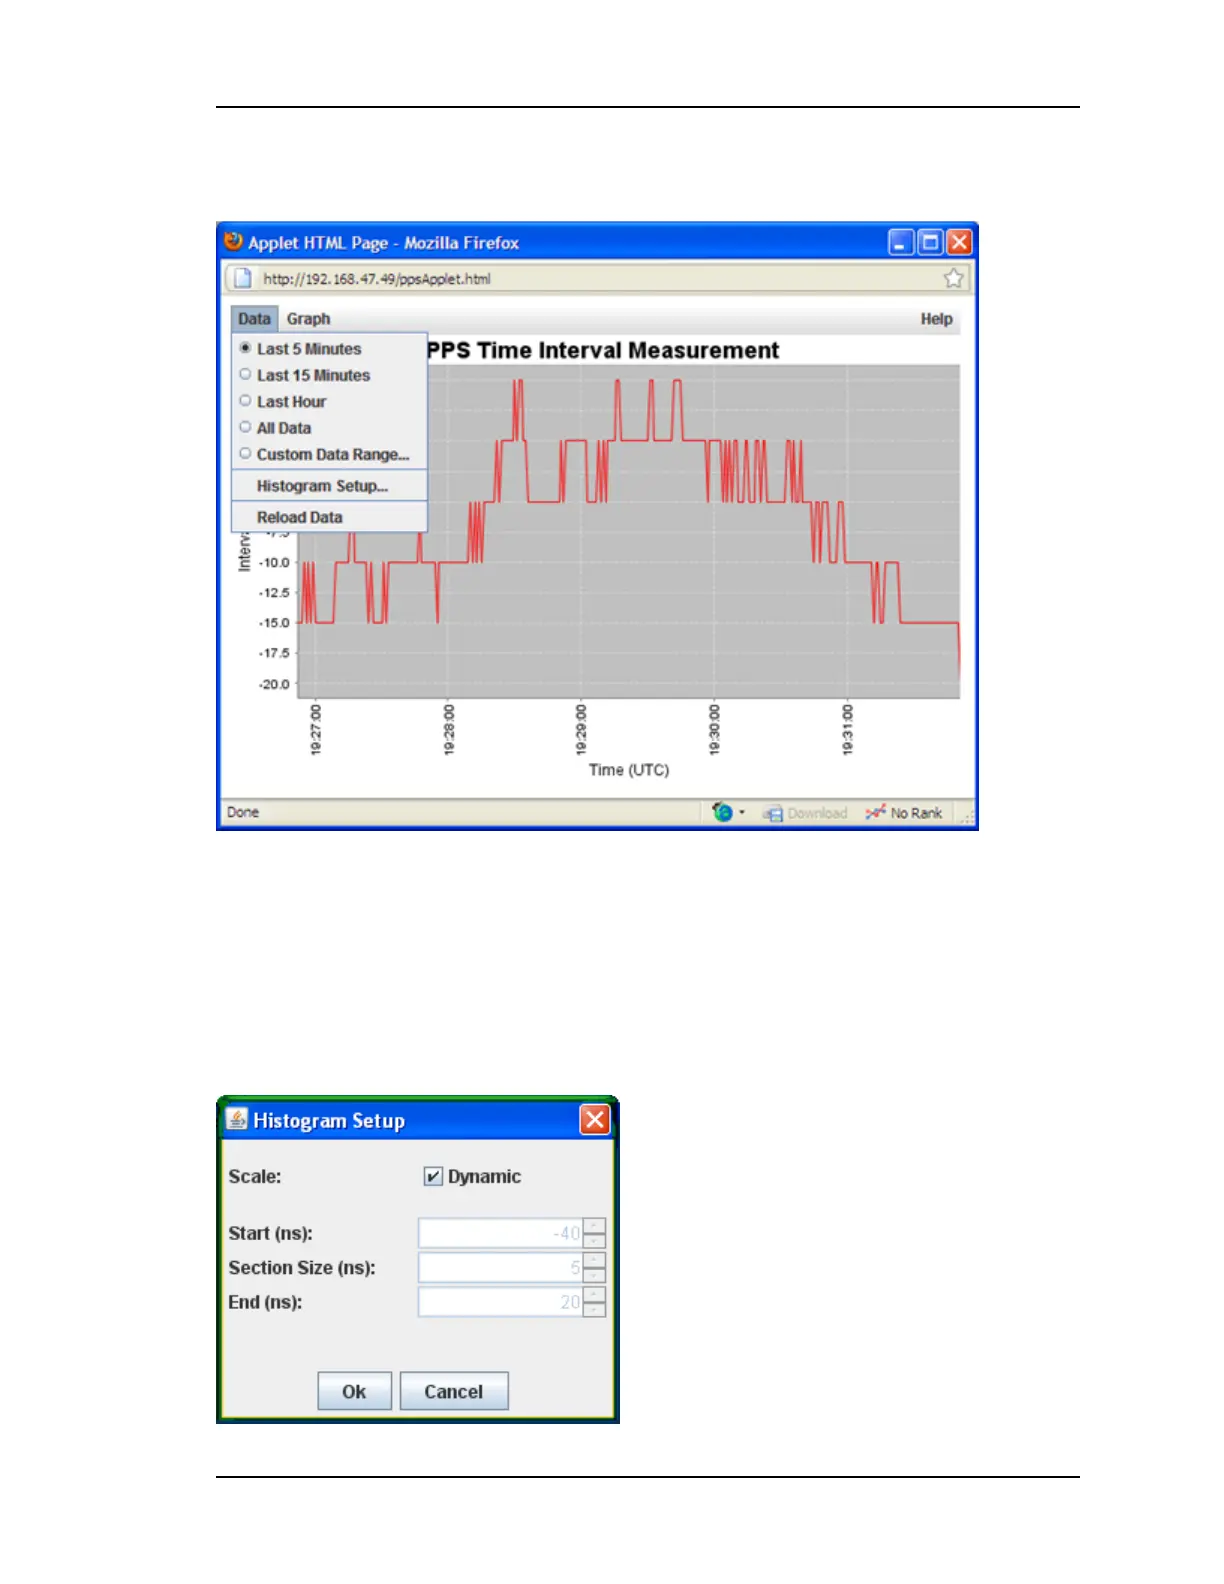The image size is (1224, 1584).
Task: Minimize the Firefox window
Action: [x=901, y=242]
